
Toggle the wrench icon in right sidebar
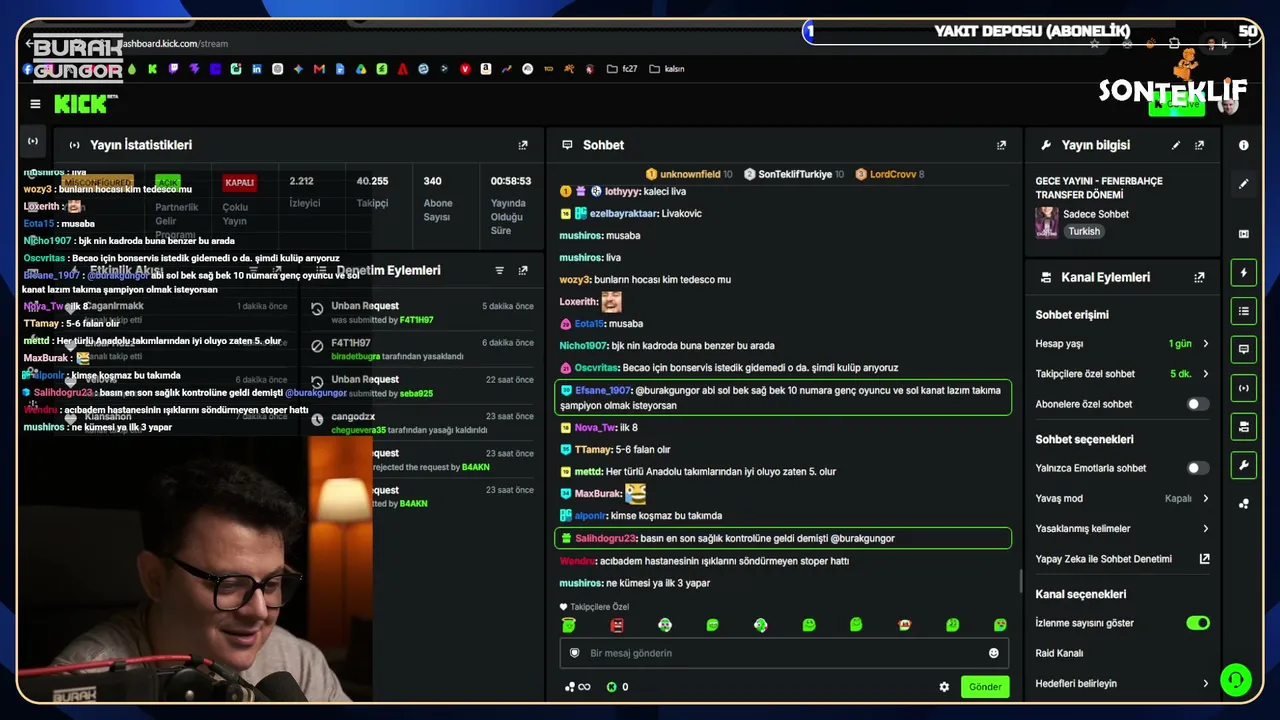[1244, 465]
